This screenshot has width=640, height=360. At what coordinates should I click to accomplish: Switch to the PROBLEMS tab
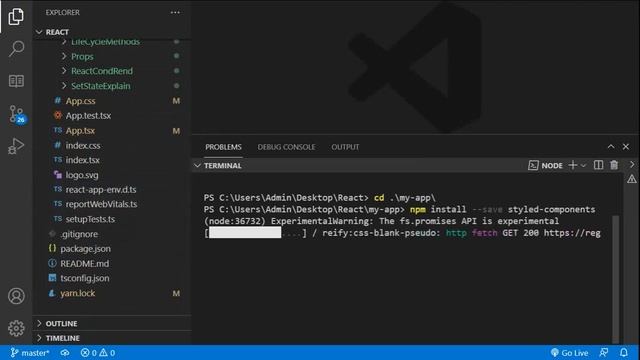tap(223, 147)
